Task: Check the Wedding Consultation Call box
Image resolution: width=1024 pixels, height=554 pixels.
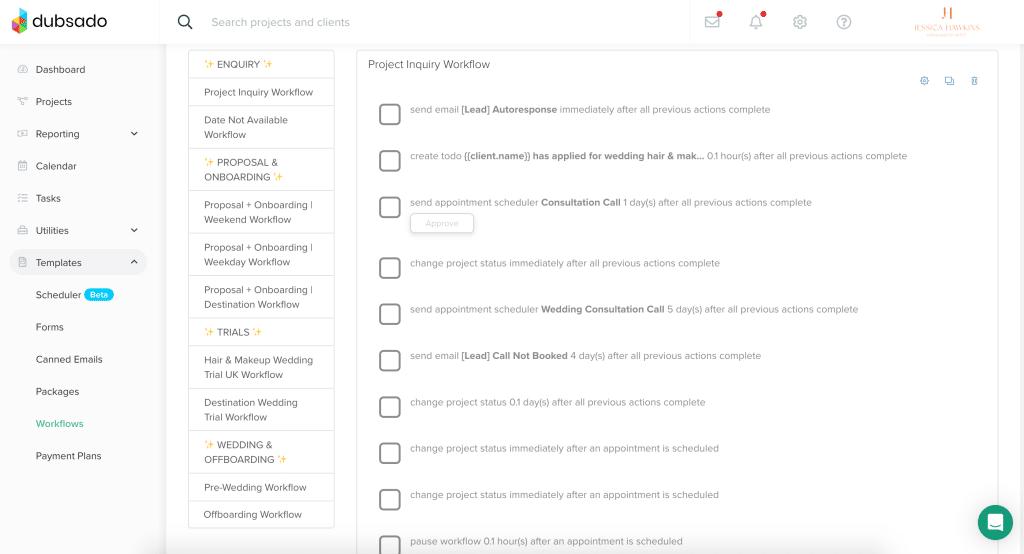Action: 390,314
